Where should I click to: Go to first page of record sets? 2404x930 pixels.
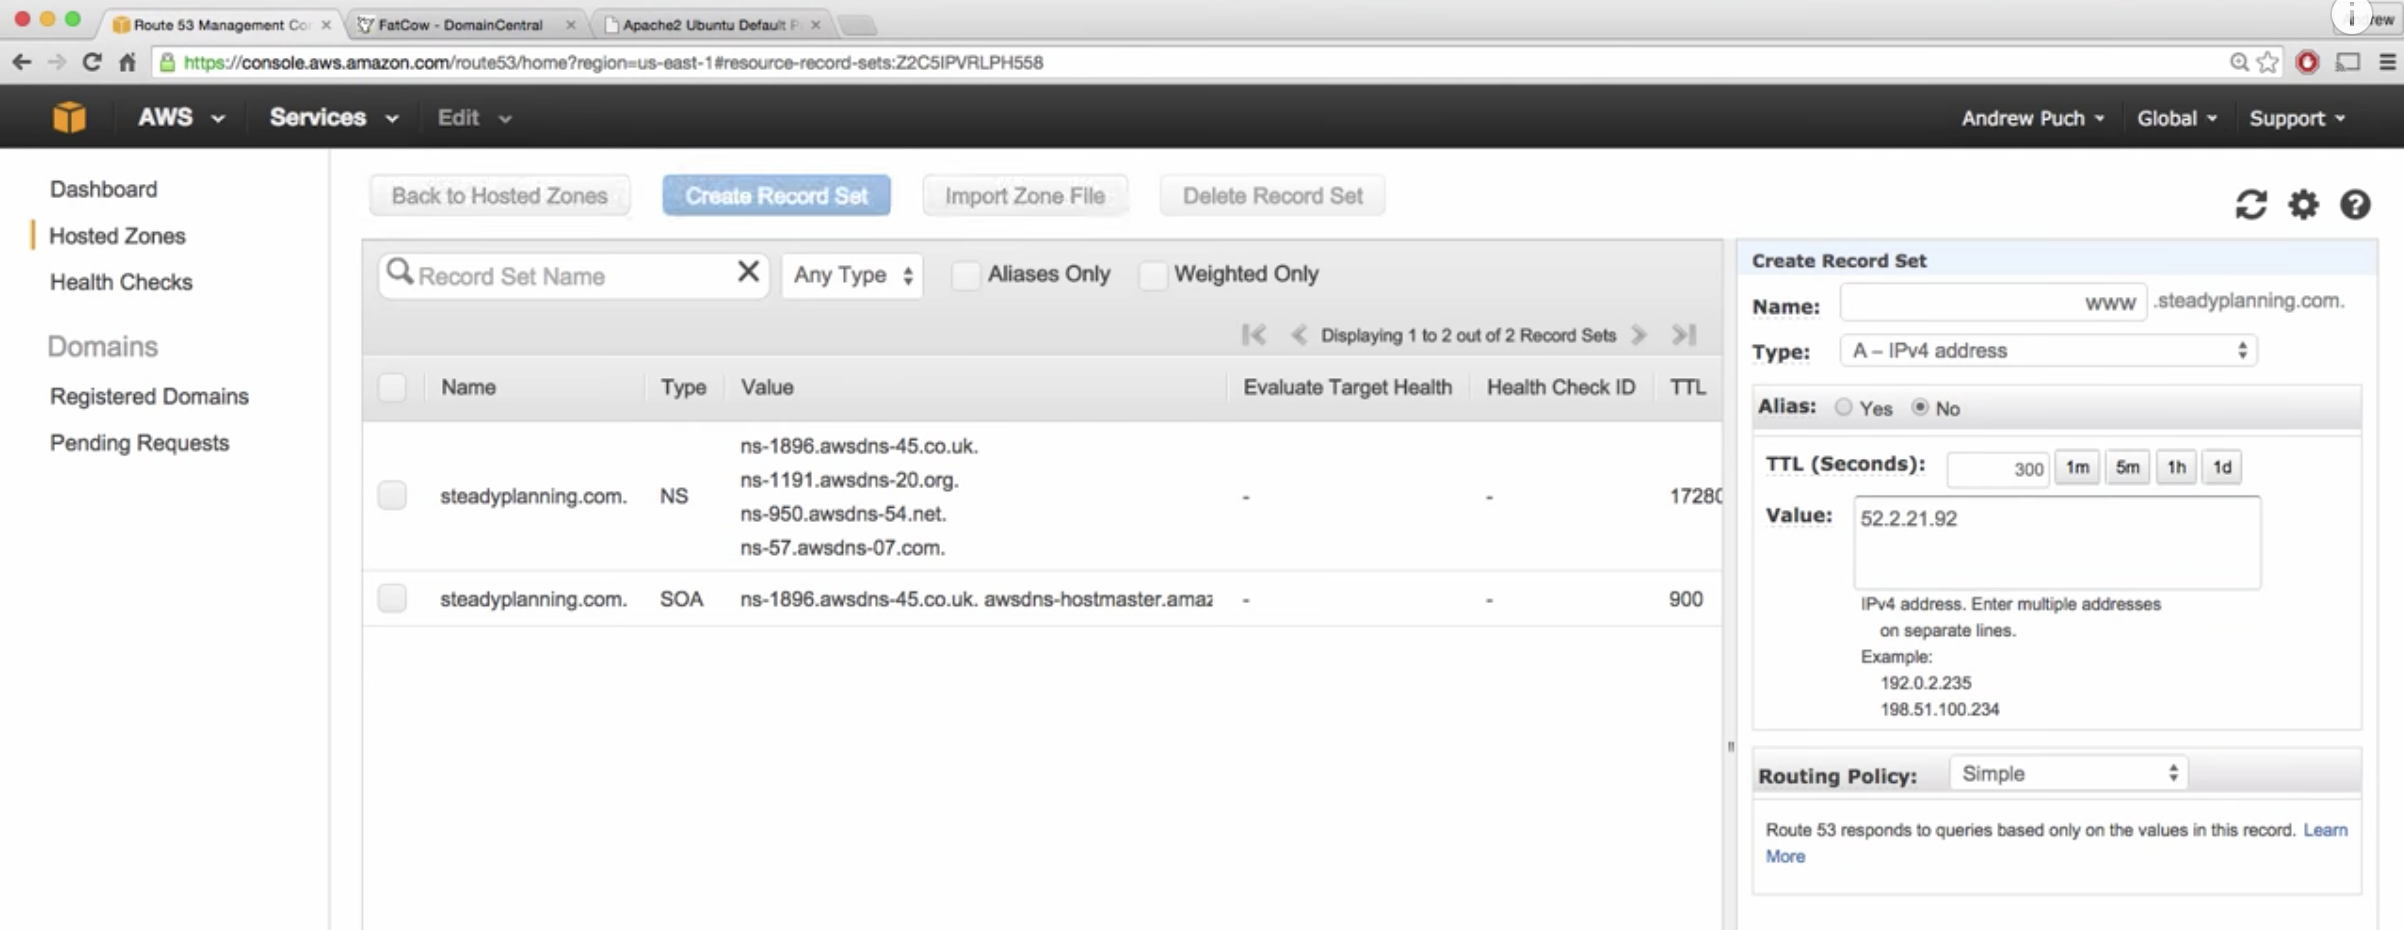tap(1253, 335)
